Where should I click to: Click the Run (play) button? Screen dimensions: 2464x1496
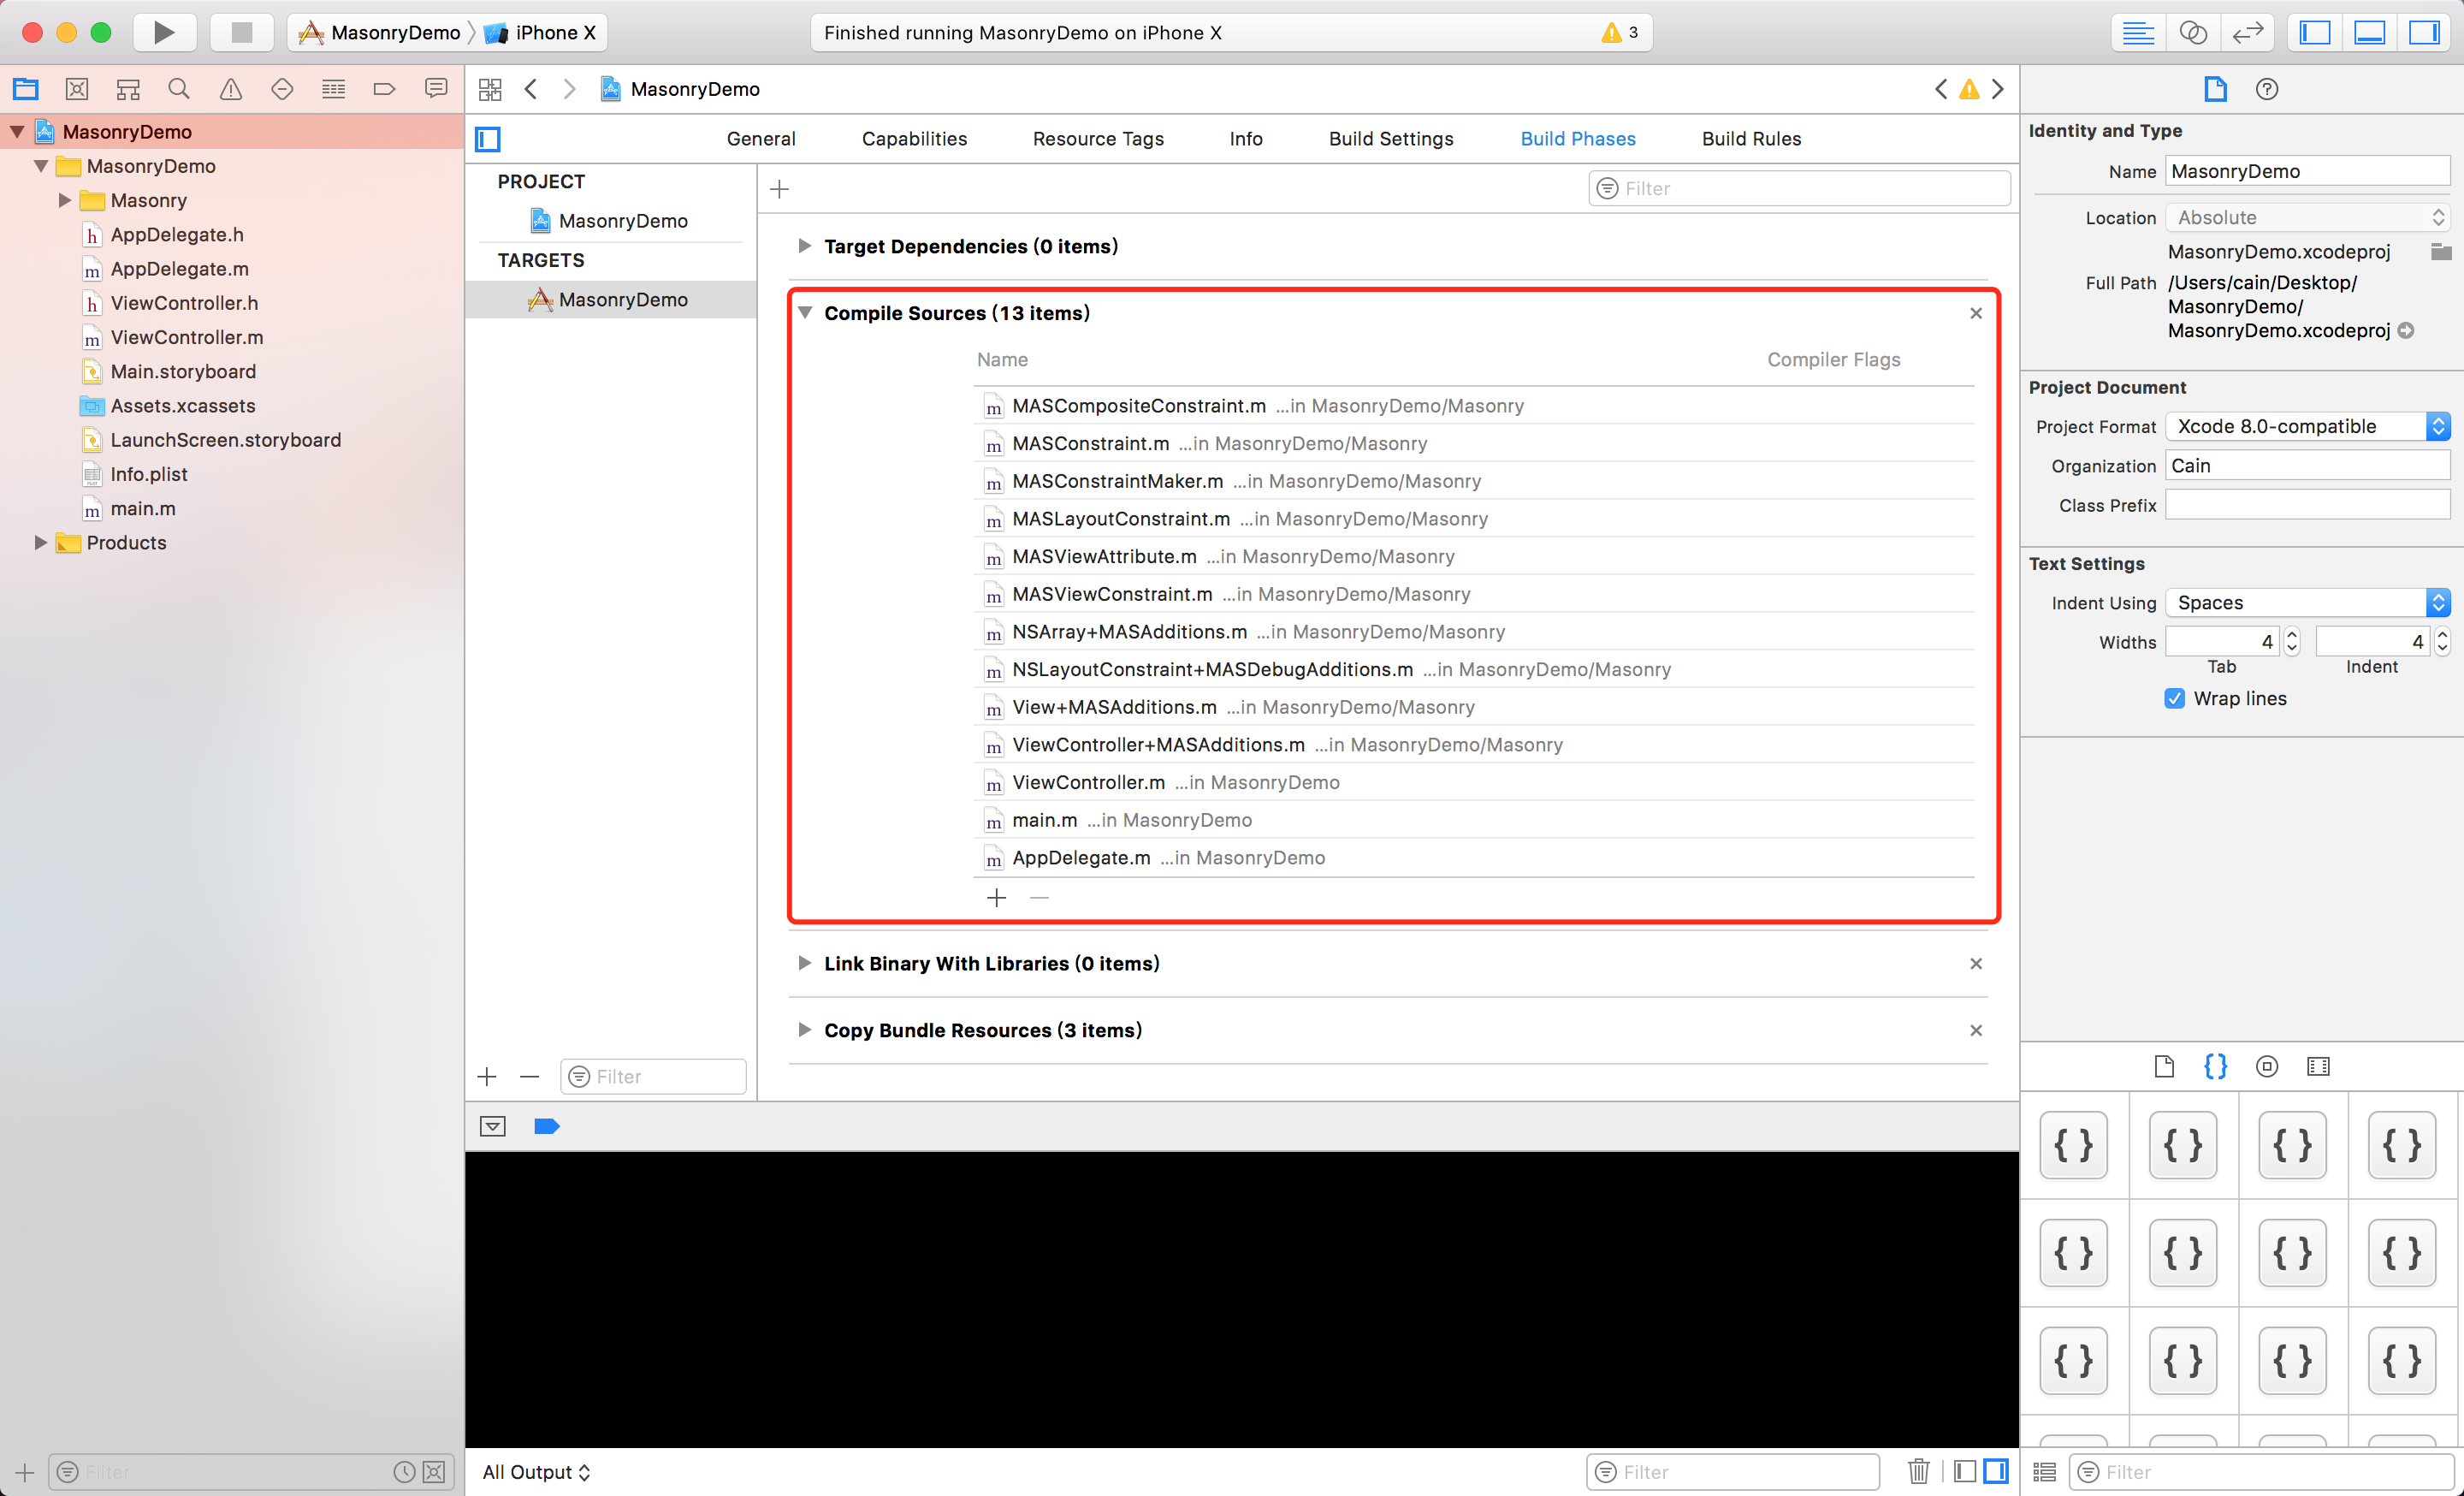164,32
